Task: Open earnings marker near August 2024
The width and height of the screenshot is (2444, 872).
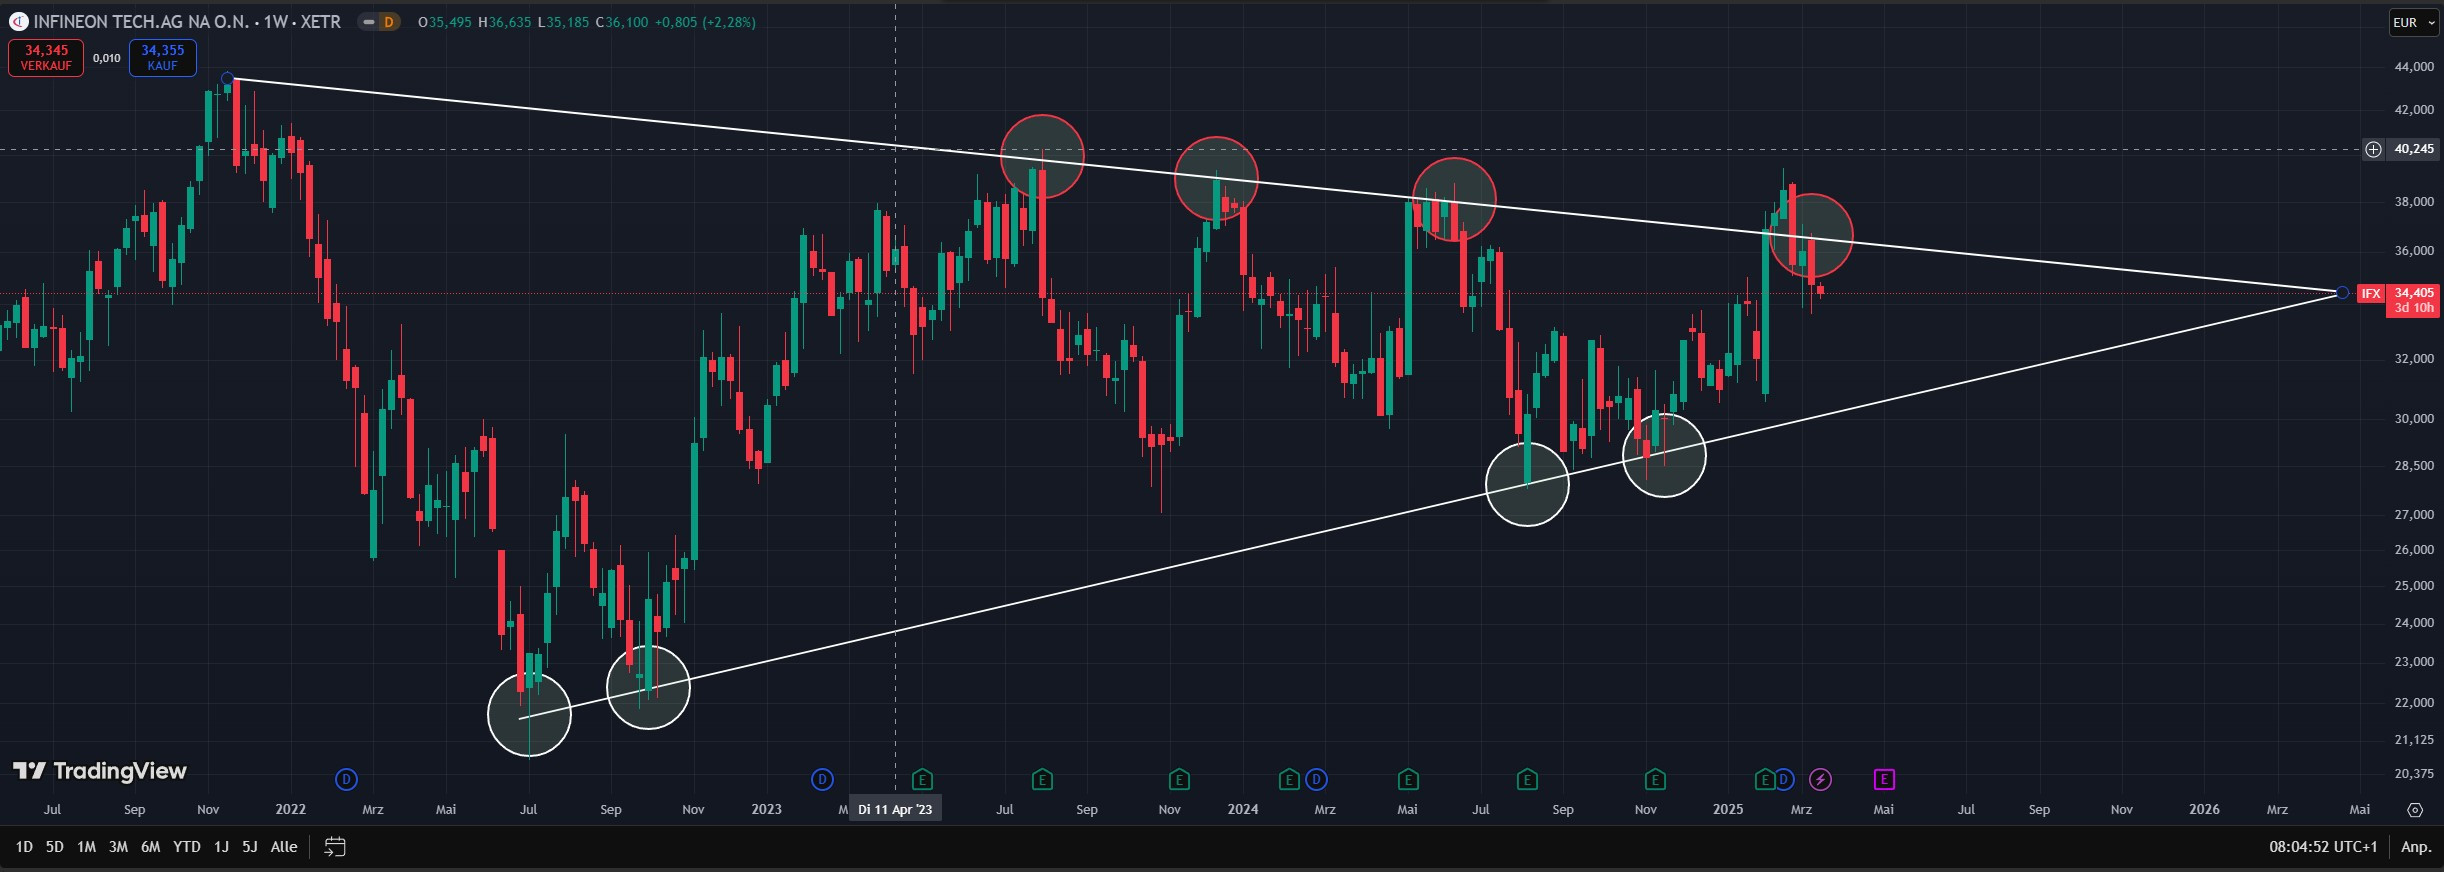Action: tap(1526, 779)
